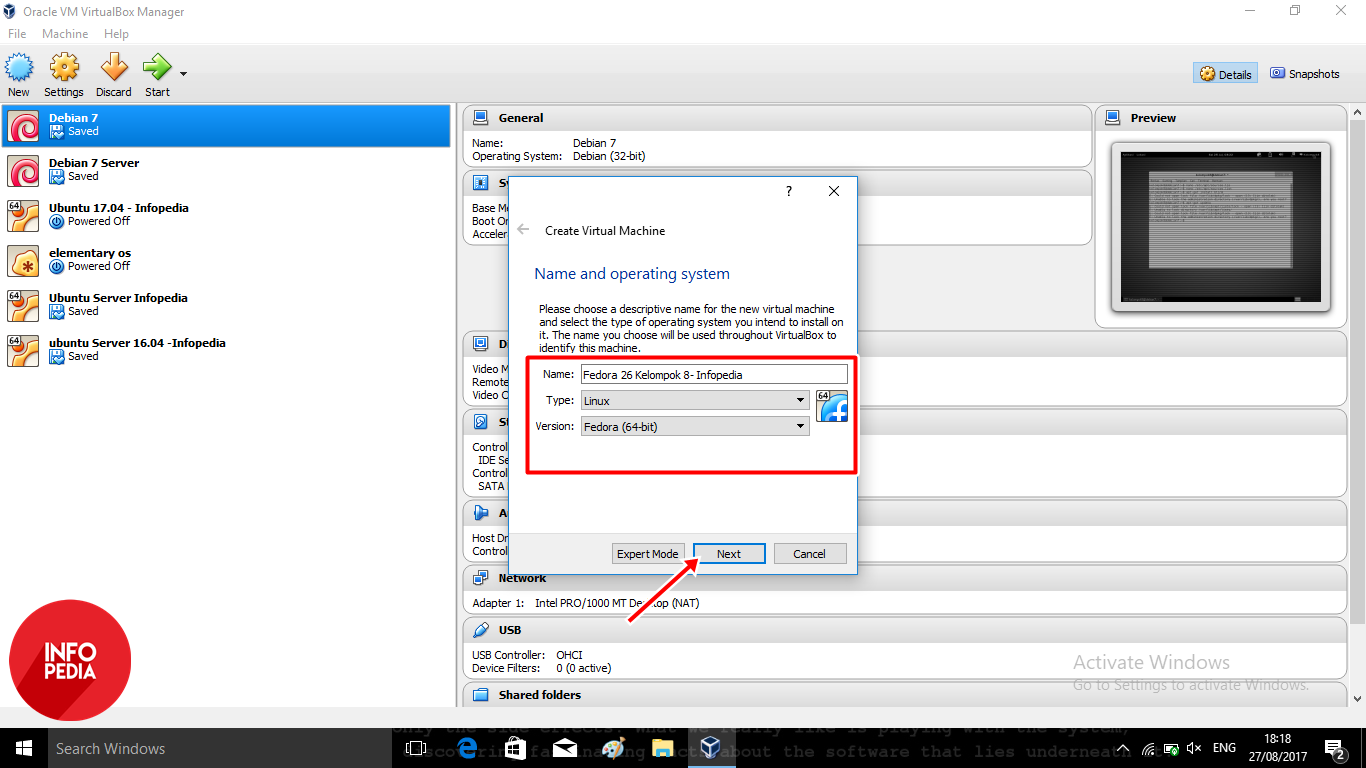The image size is (1366, 768).
Task: Select Ubuntu 17.04 - Infopedia machine
Action: (227, 215)
